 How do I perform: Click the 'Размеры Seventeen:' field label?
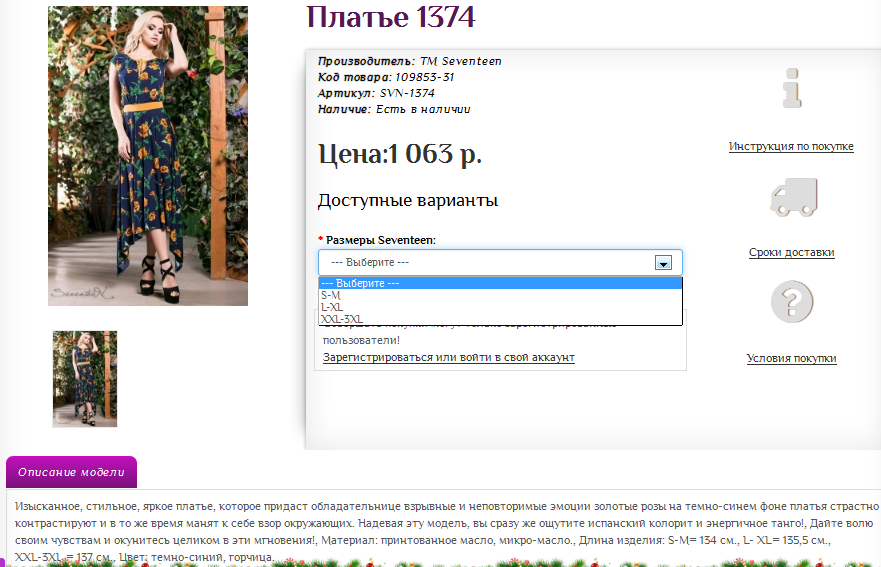coord(381,240)
